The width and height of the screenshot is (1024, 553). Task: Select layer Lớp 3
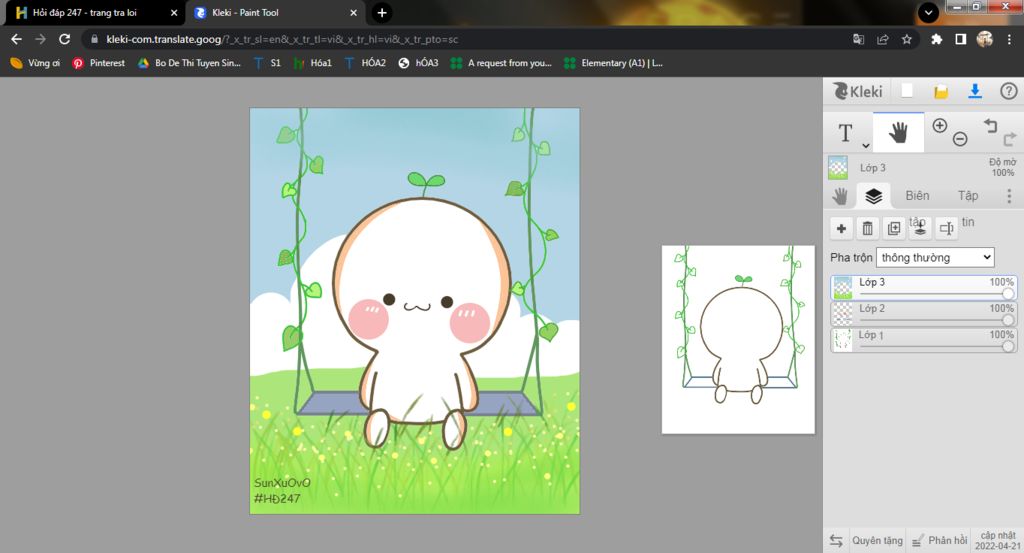923,288
